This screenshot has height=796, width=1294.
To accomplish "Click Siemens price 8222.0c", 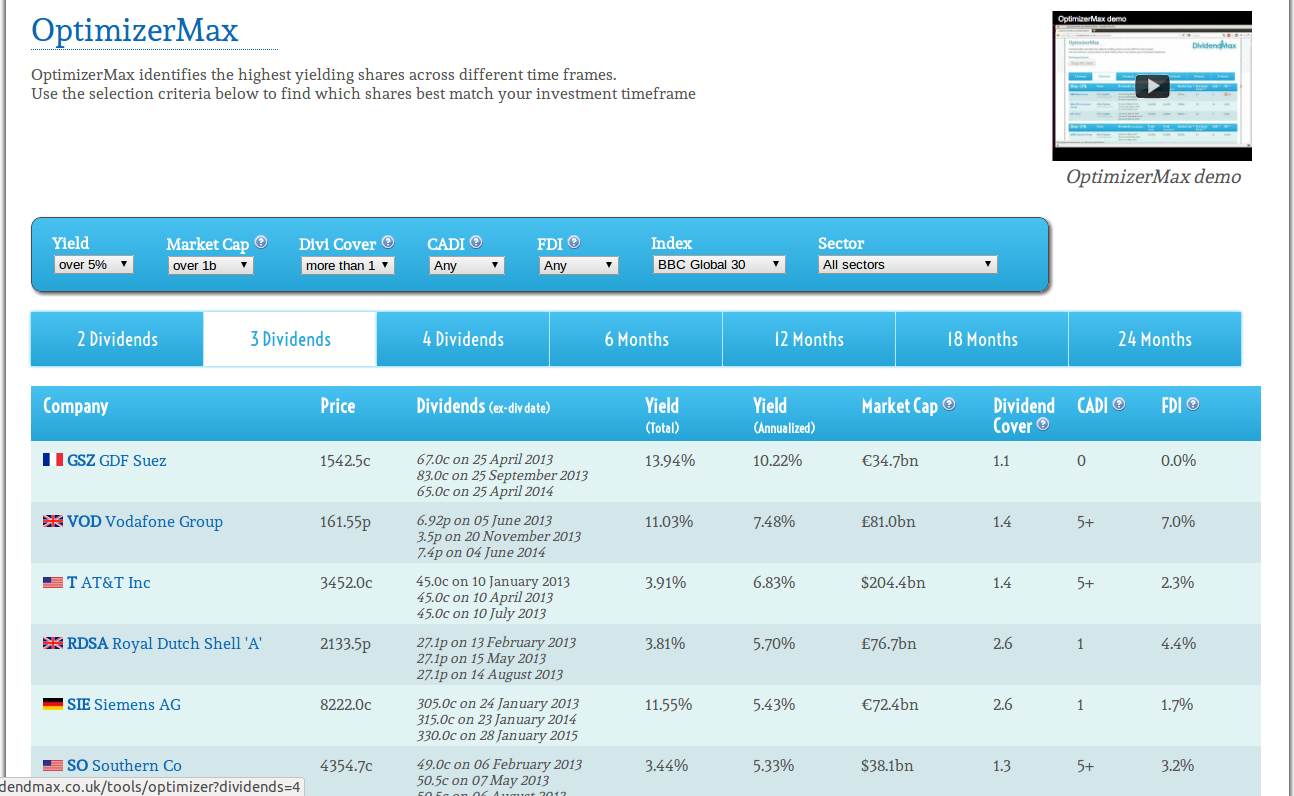I will point(346,704).
